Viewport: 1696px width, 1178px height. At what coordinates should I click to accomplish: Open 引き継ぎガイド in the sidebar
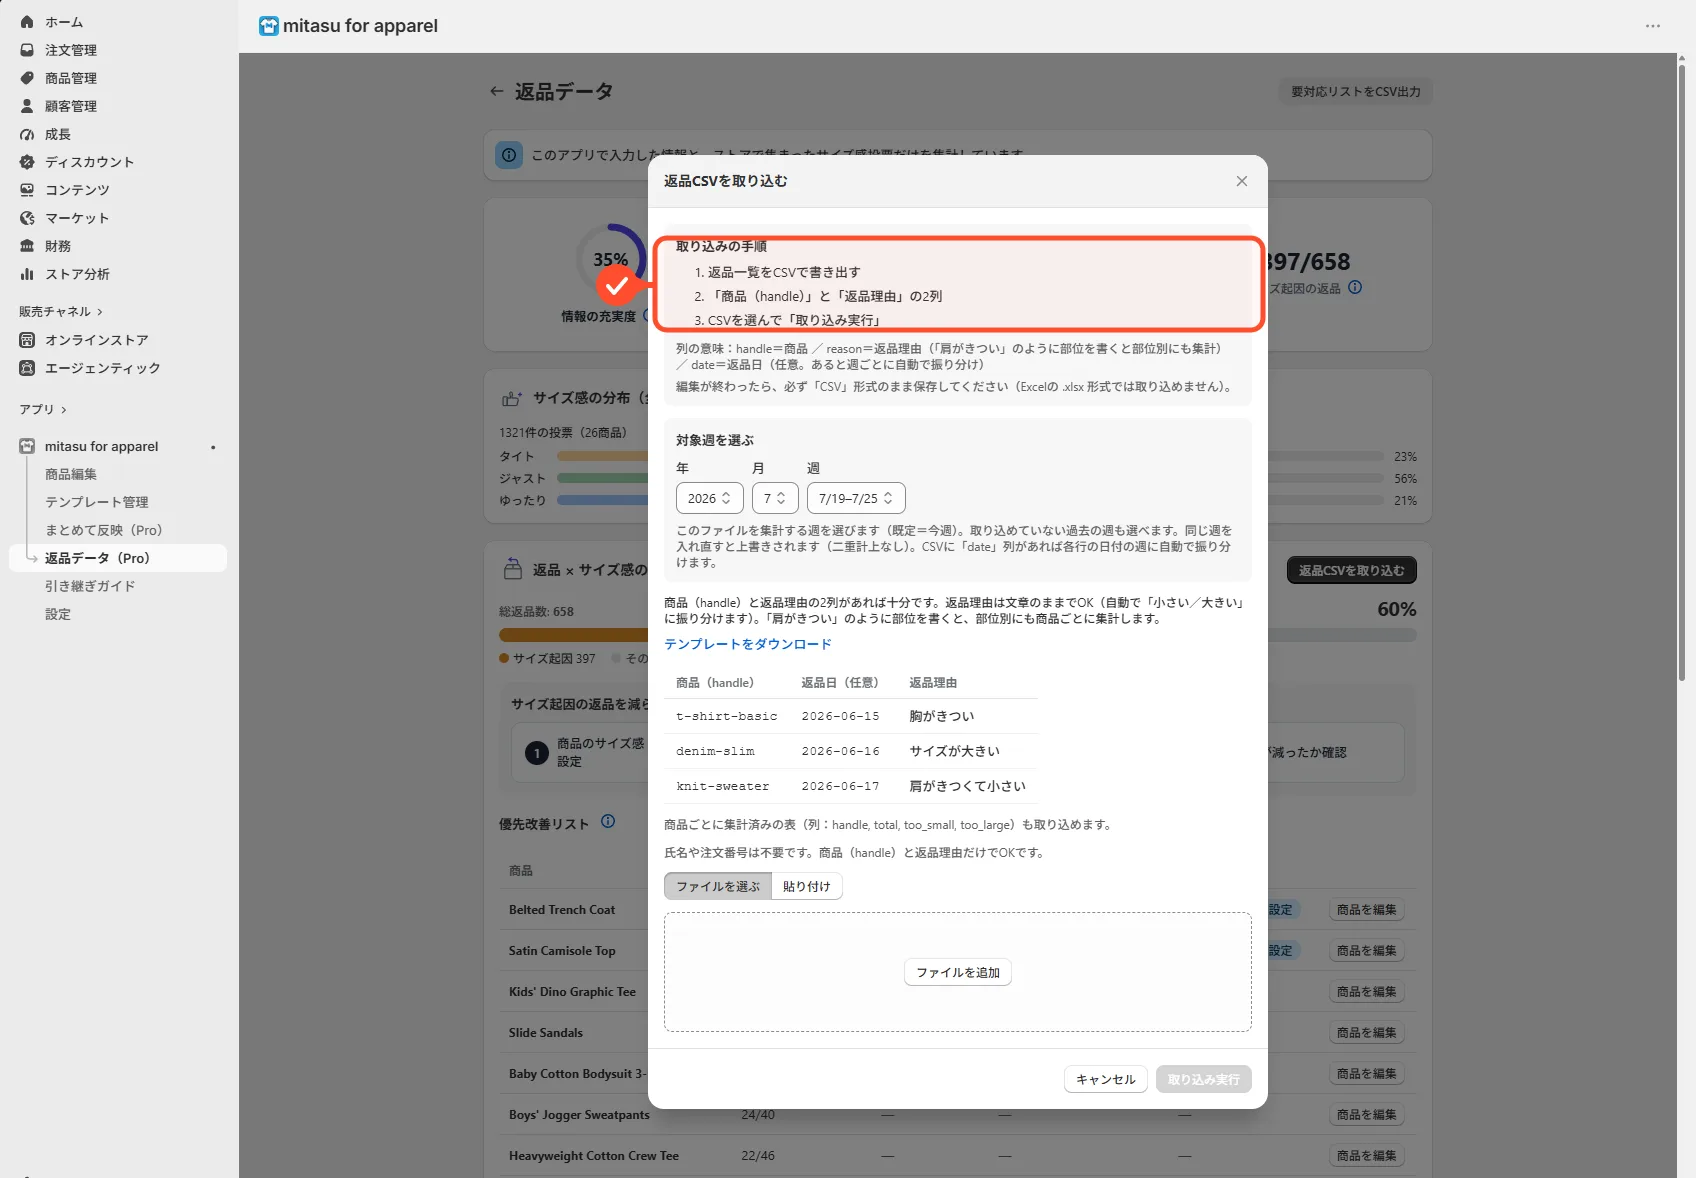(90, 586)
